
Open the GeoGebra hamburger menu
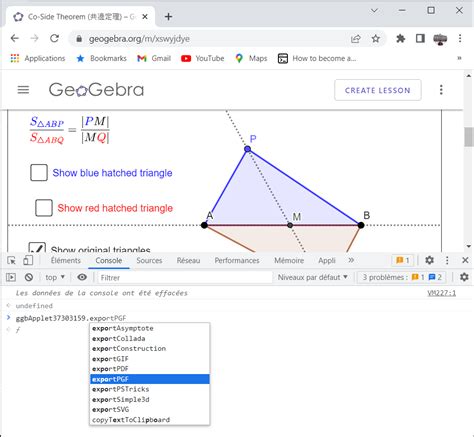(x=23, y=90)
